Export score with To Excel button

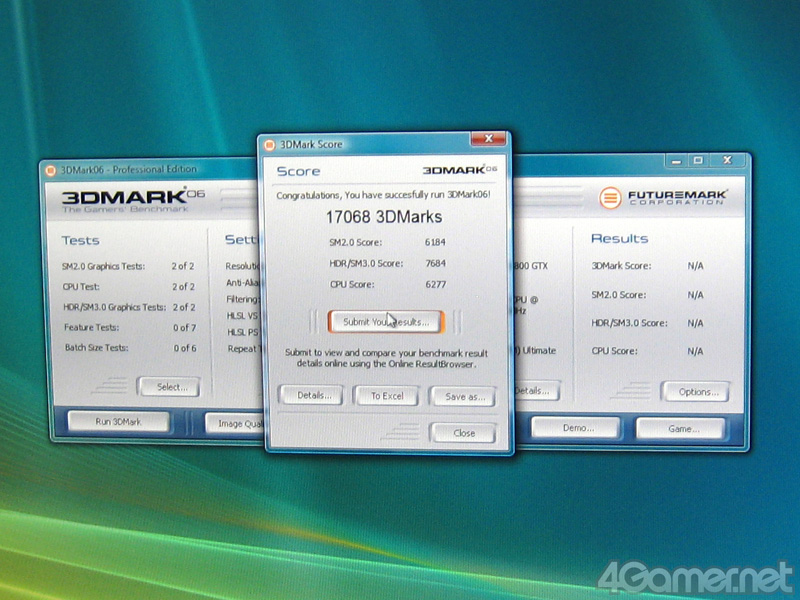386,396
